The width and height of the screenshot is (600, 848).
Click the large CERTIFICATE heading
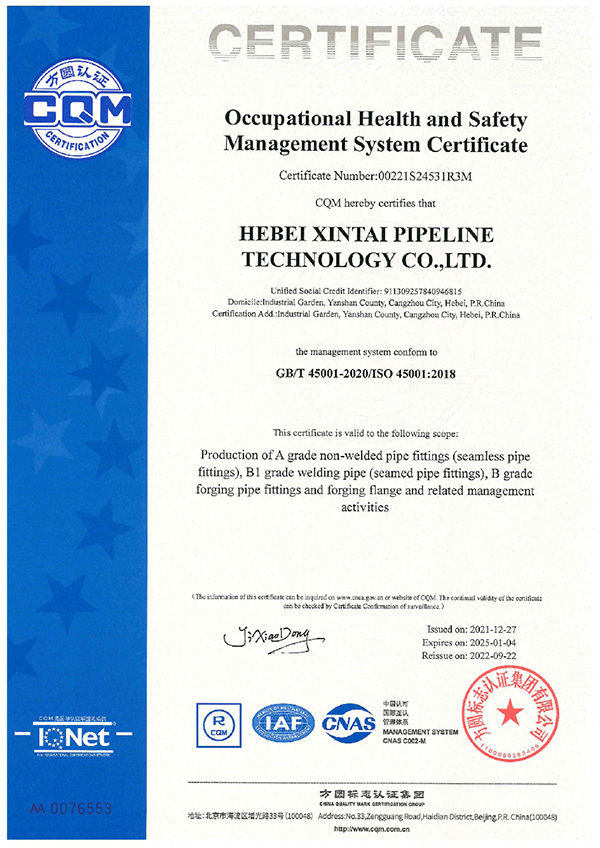[x=375, y=43]
